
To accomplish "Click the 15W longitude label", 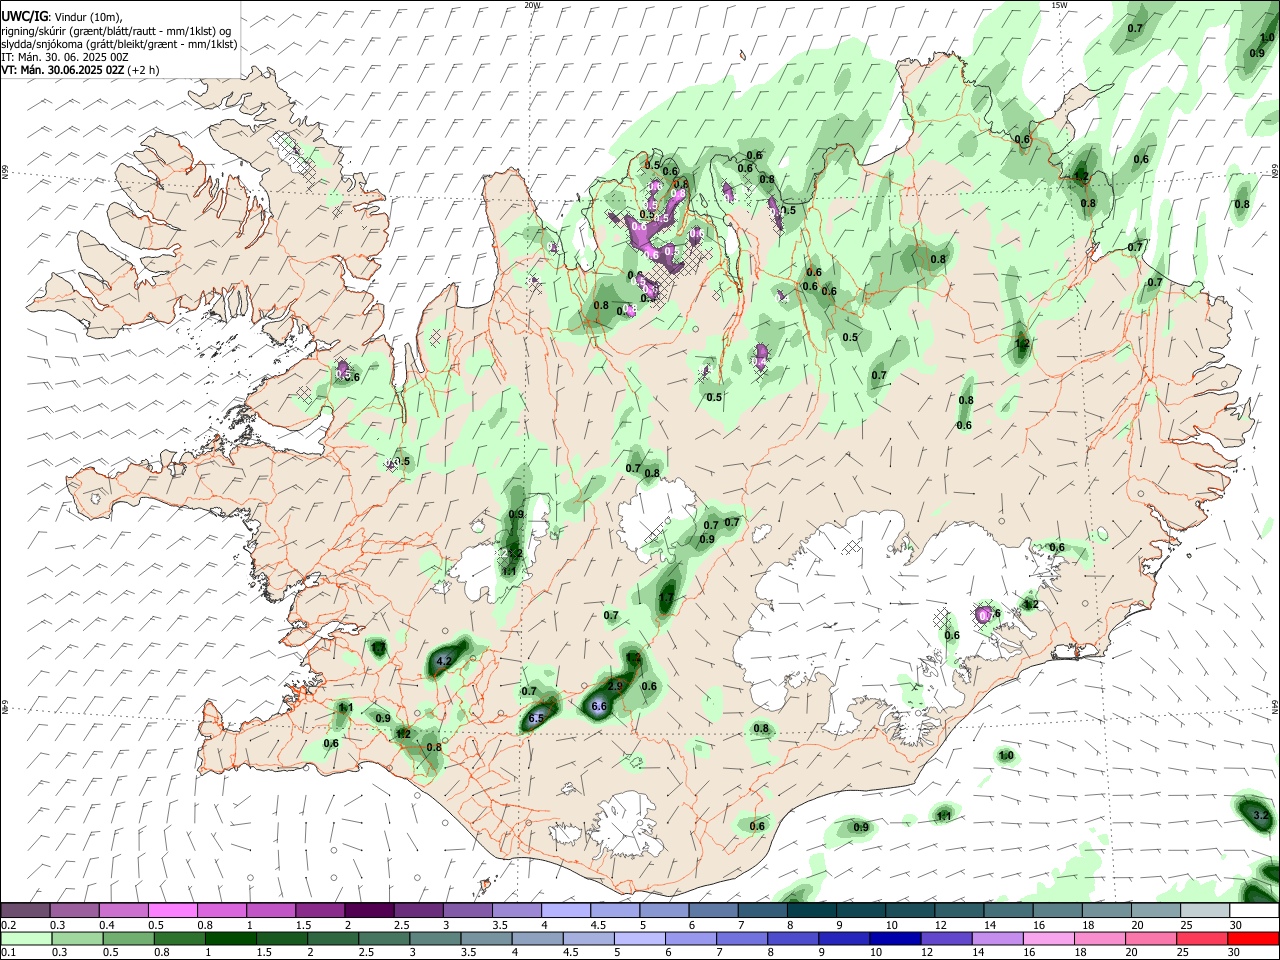I will [1058, 5].
